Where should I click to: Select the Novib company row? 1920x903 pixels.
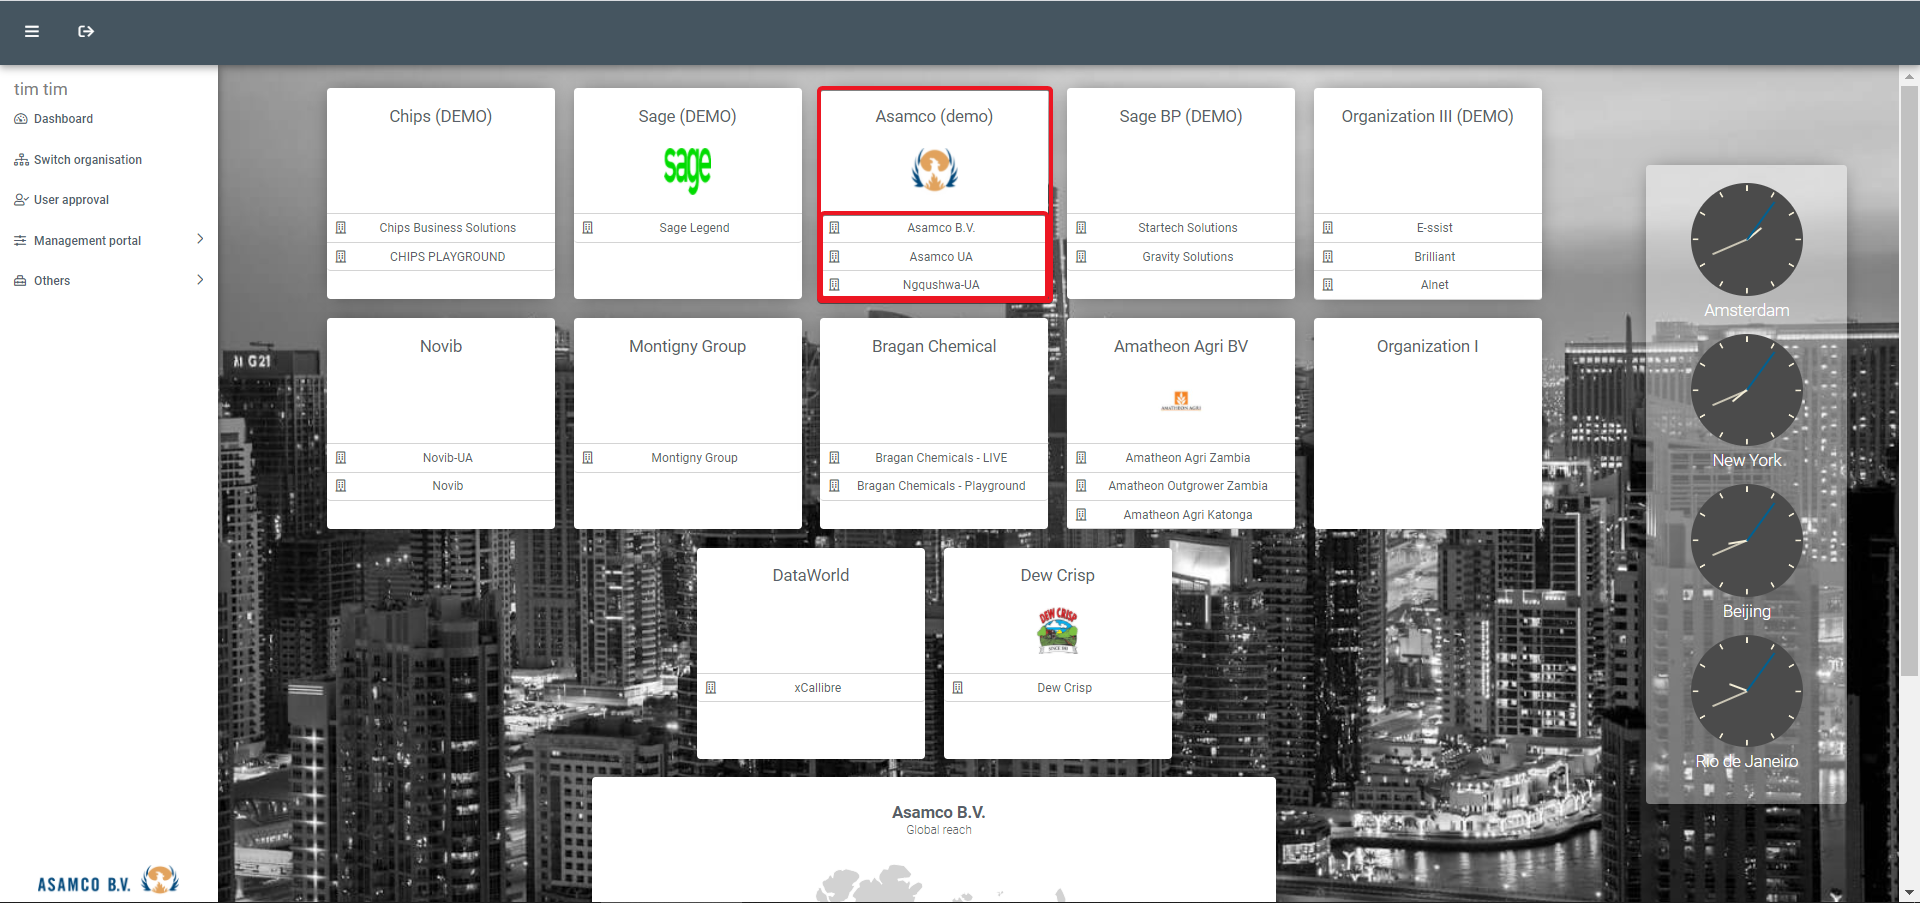point(441,486)
